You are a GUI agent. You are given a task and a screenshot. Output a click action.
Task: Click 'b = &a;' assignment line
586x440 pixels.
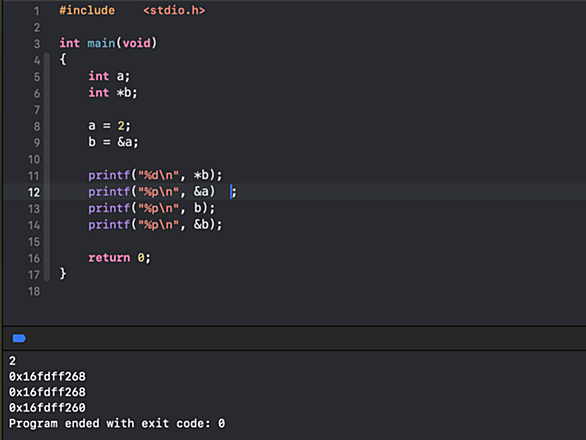[113, 142]
